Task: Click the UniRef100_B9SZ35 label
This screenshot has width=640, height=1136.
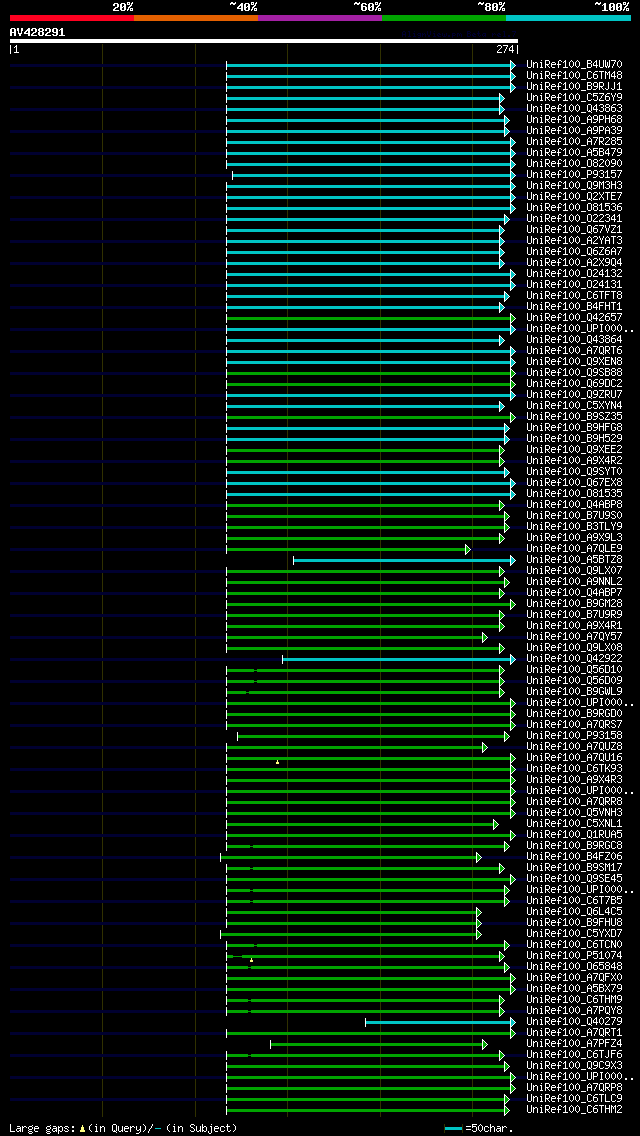Action: (574, 417)
